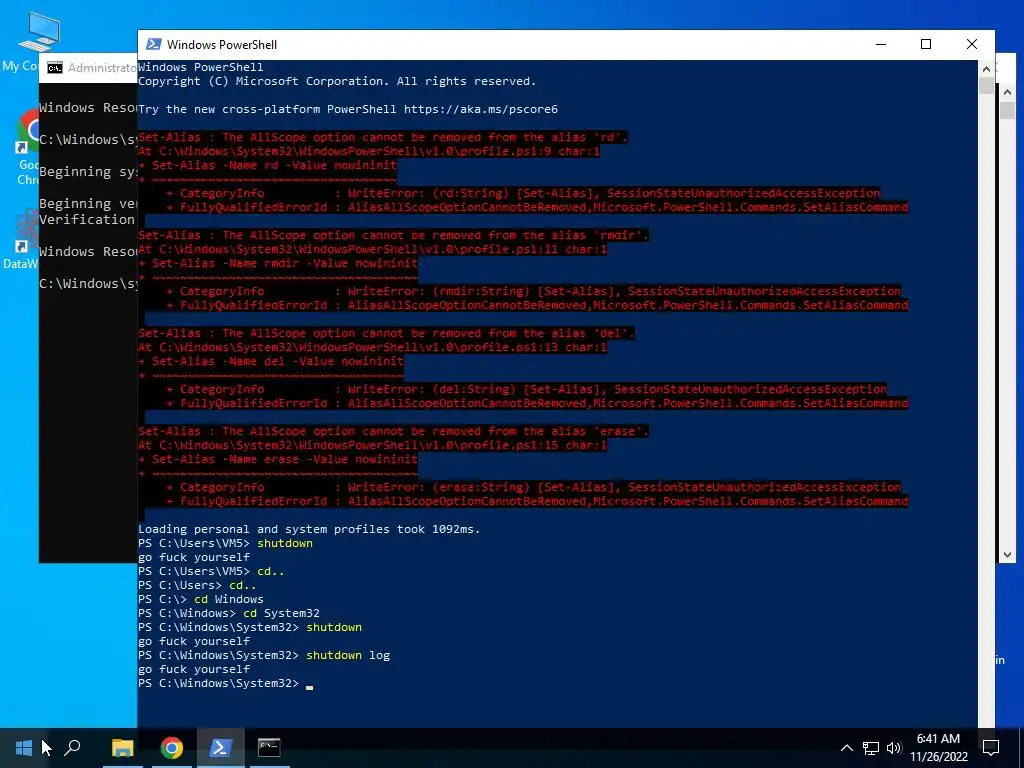The height and width of the screenshot is (768, 1024).
Task: Maximize the Windows PowerShell window
Action: 926,44
